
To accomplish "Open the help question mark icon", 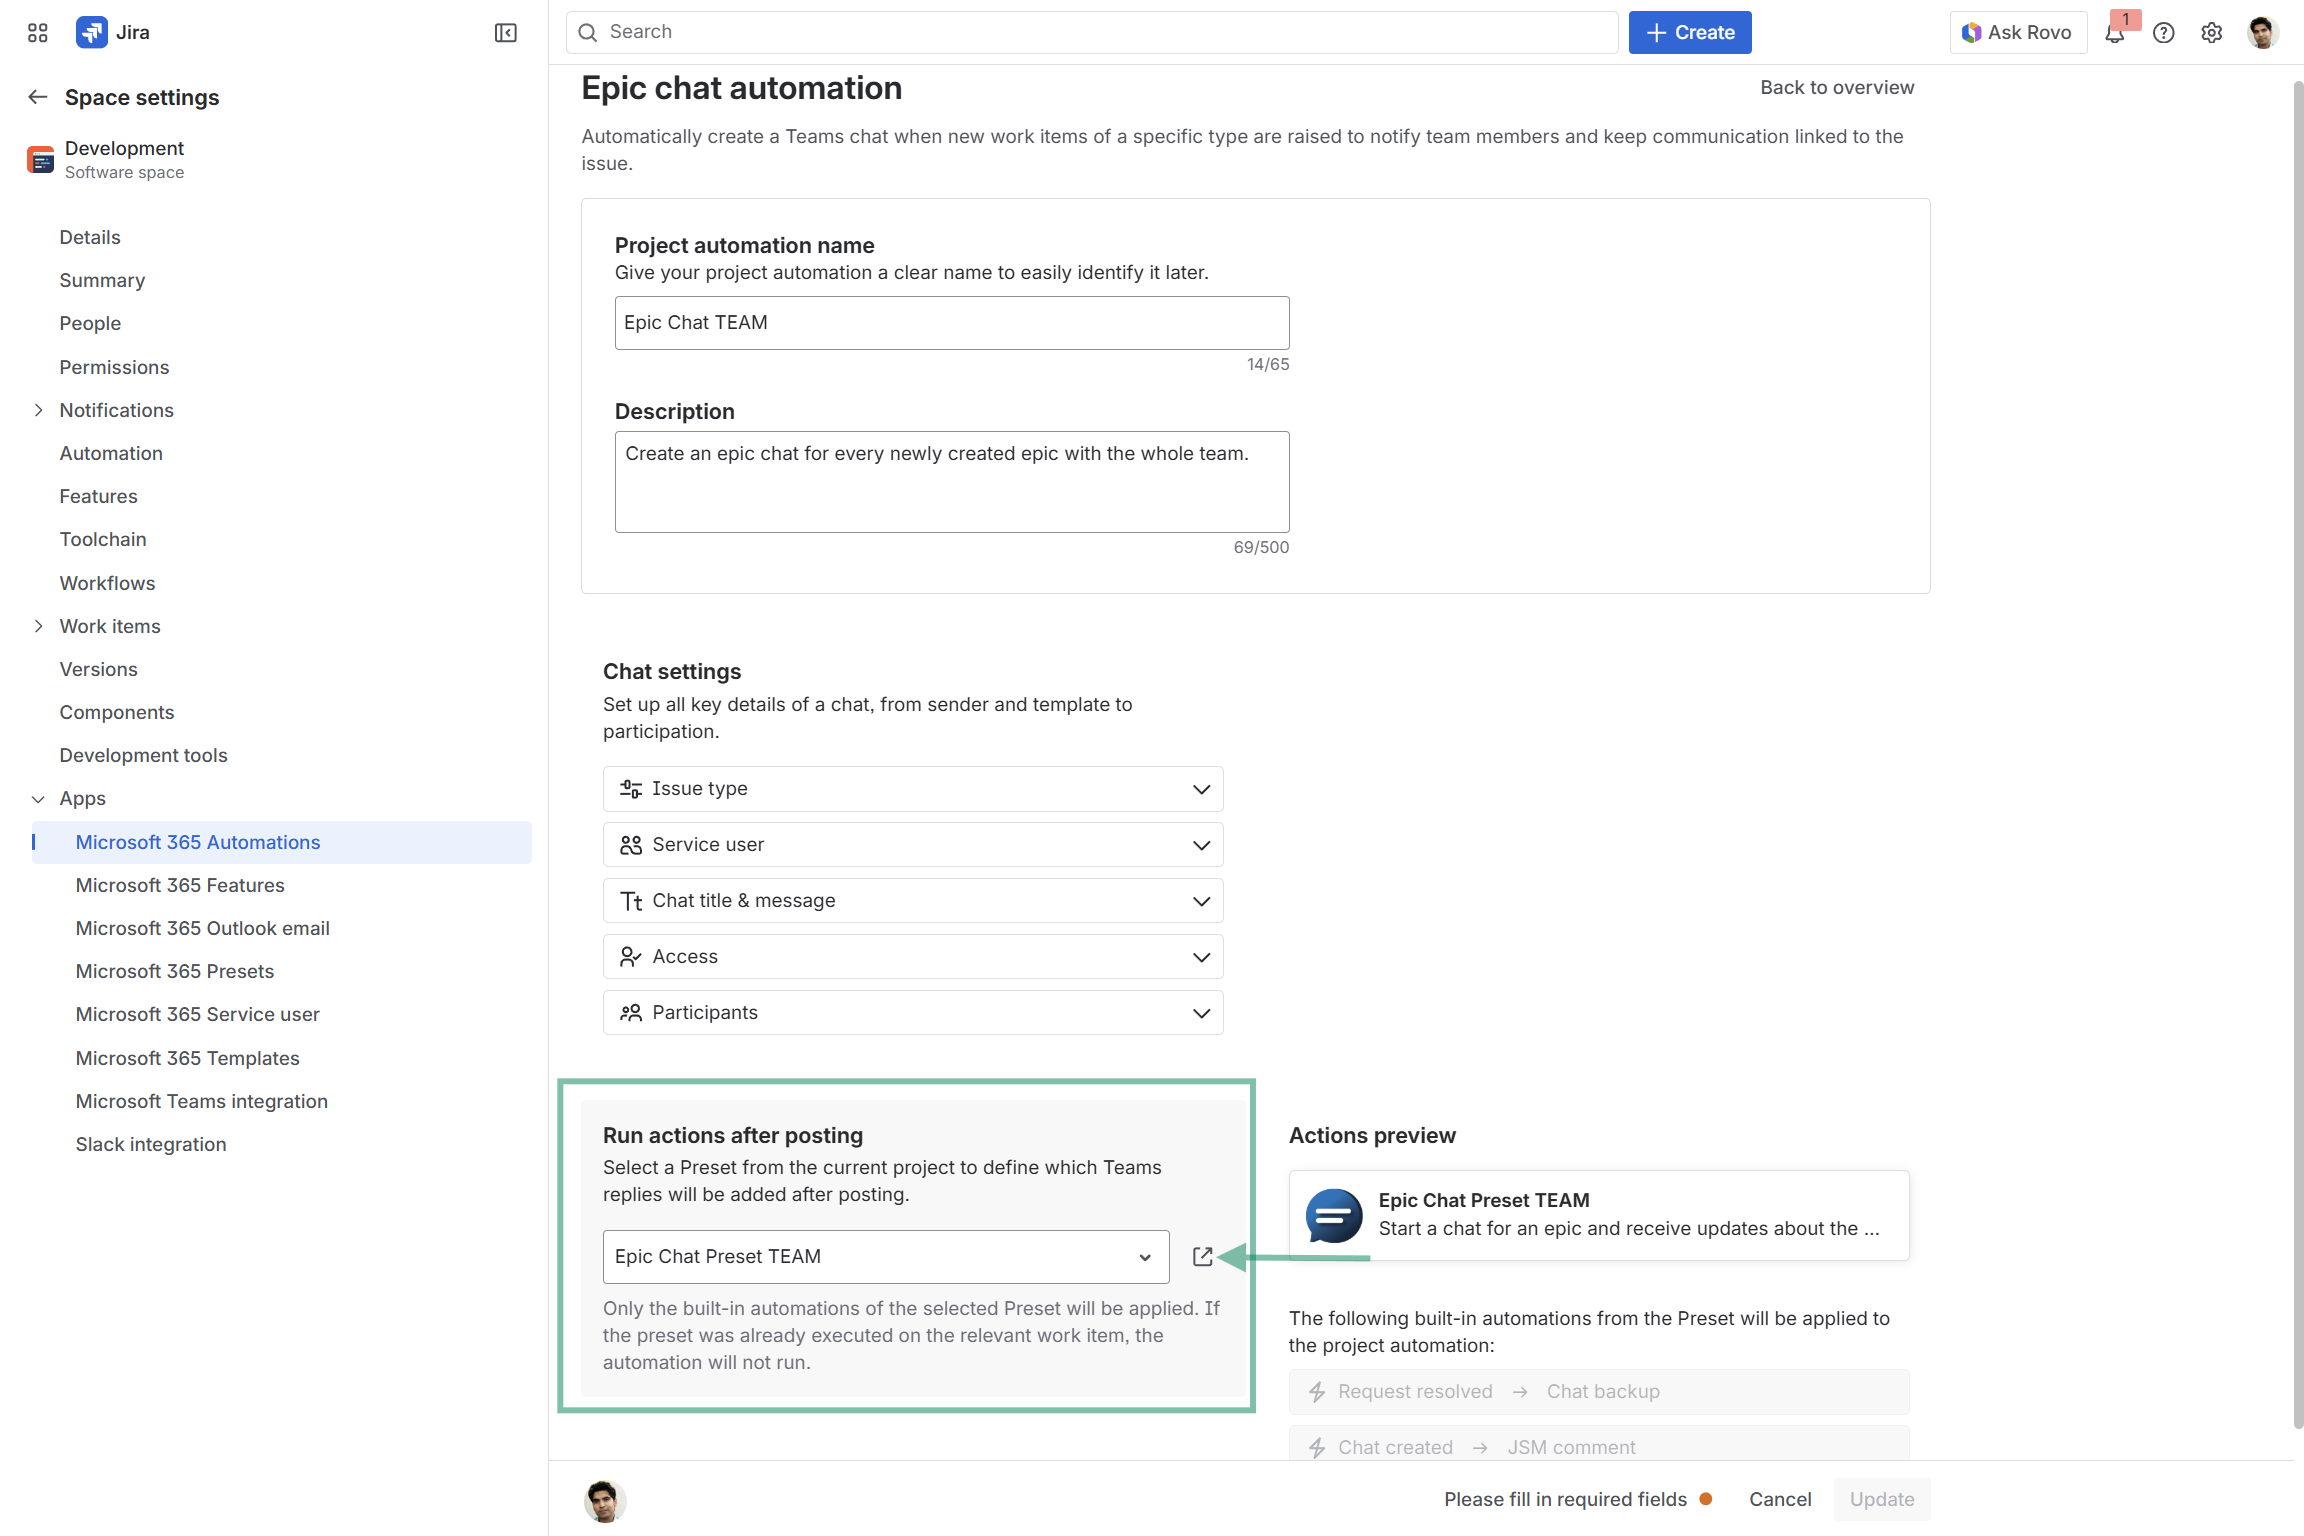I will [x=2163, y=33].
